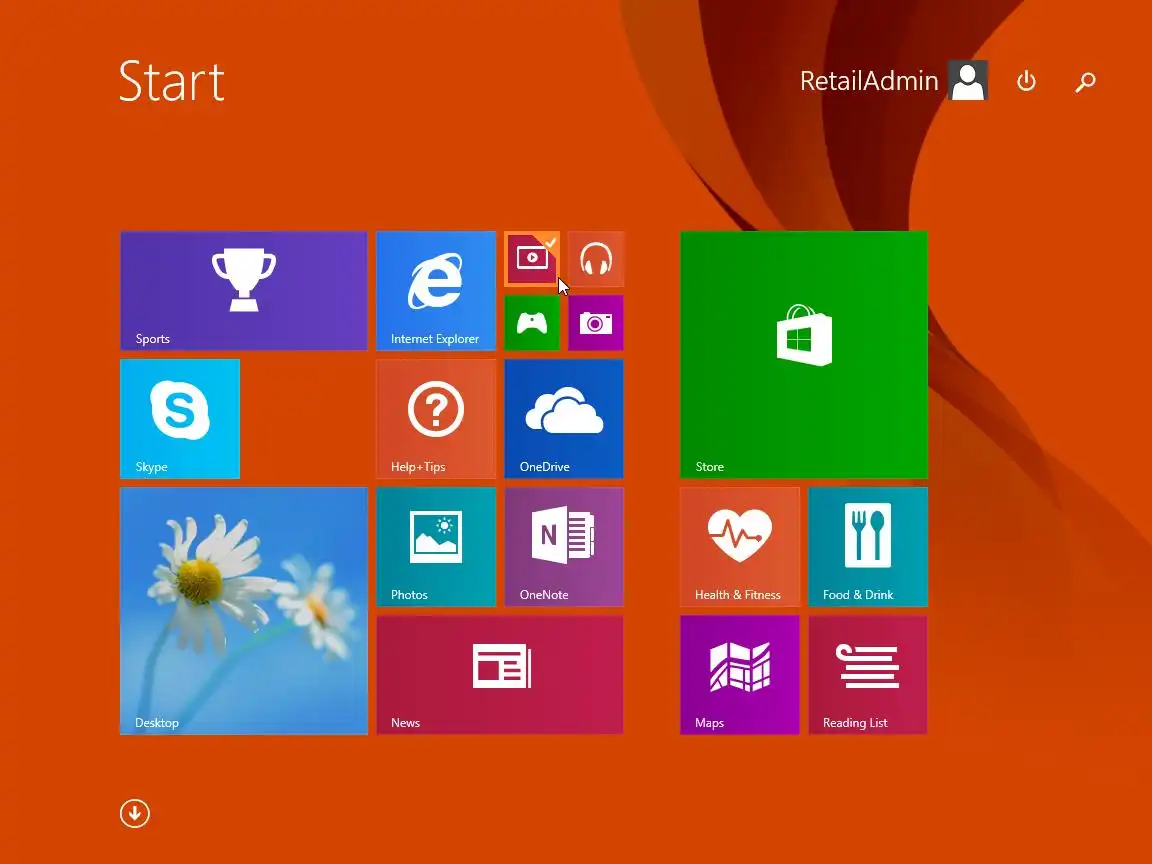The height and width of the screenshot is (864, 1152).
Task: Open the News tile
Action: 500,674
